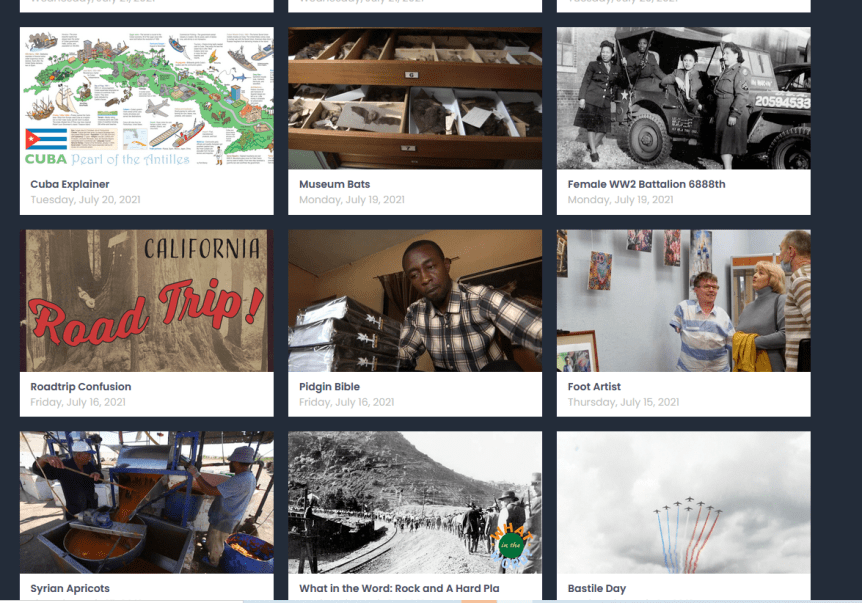Click the Roadtrip Confusion title
This screenshot has height=603, width=862.
pyautogui.click(x=81, y=386)
